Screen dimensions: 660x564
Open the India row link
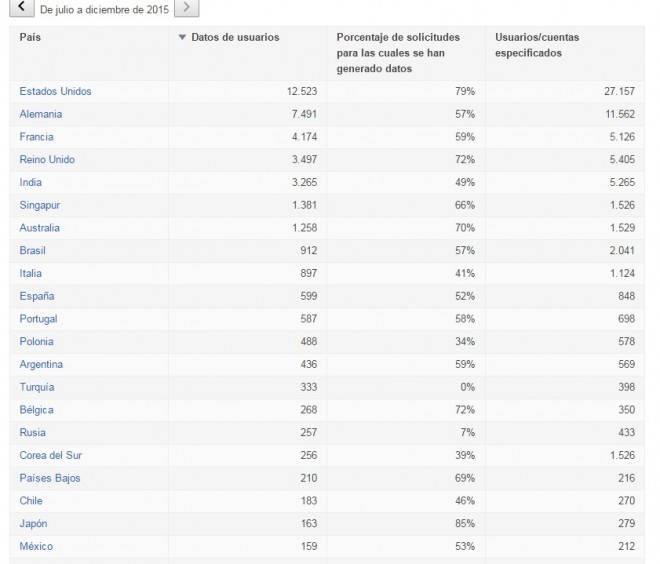coord(30,182)
